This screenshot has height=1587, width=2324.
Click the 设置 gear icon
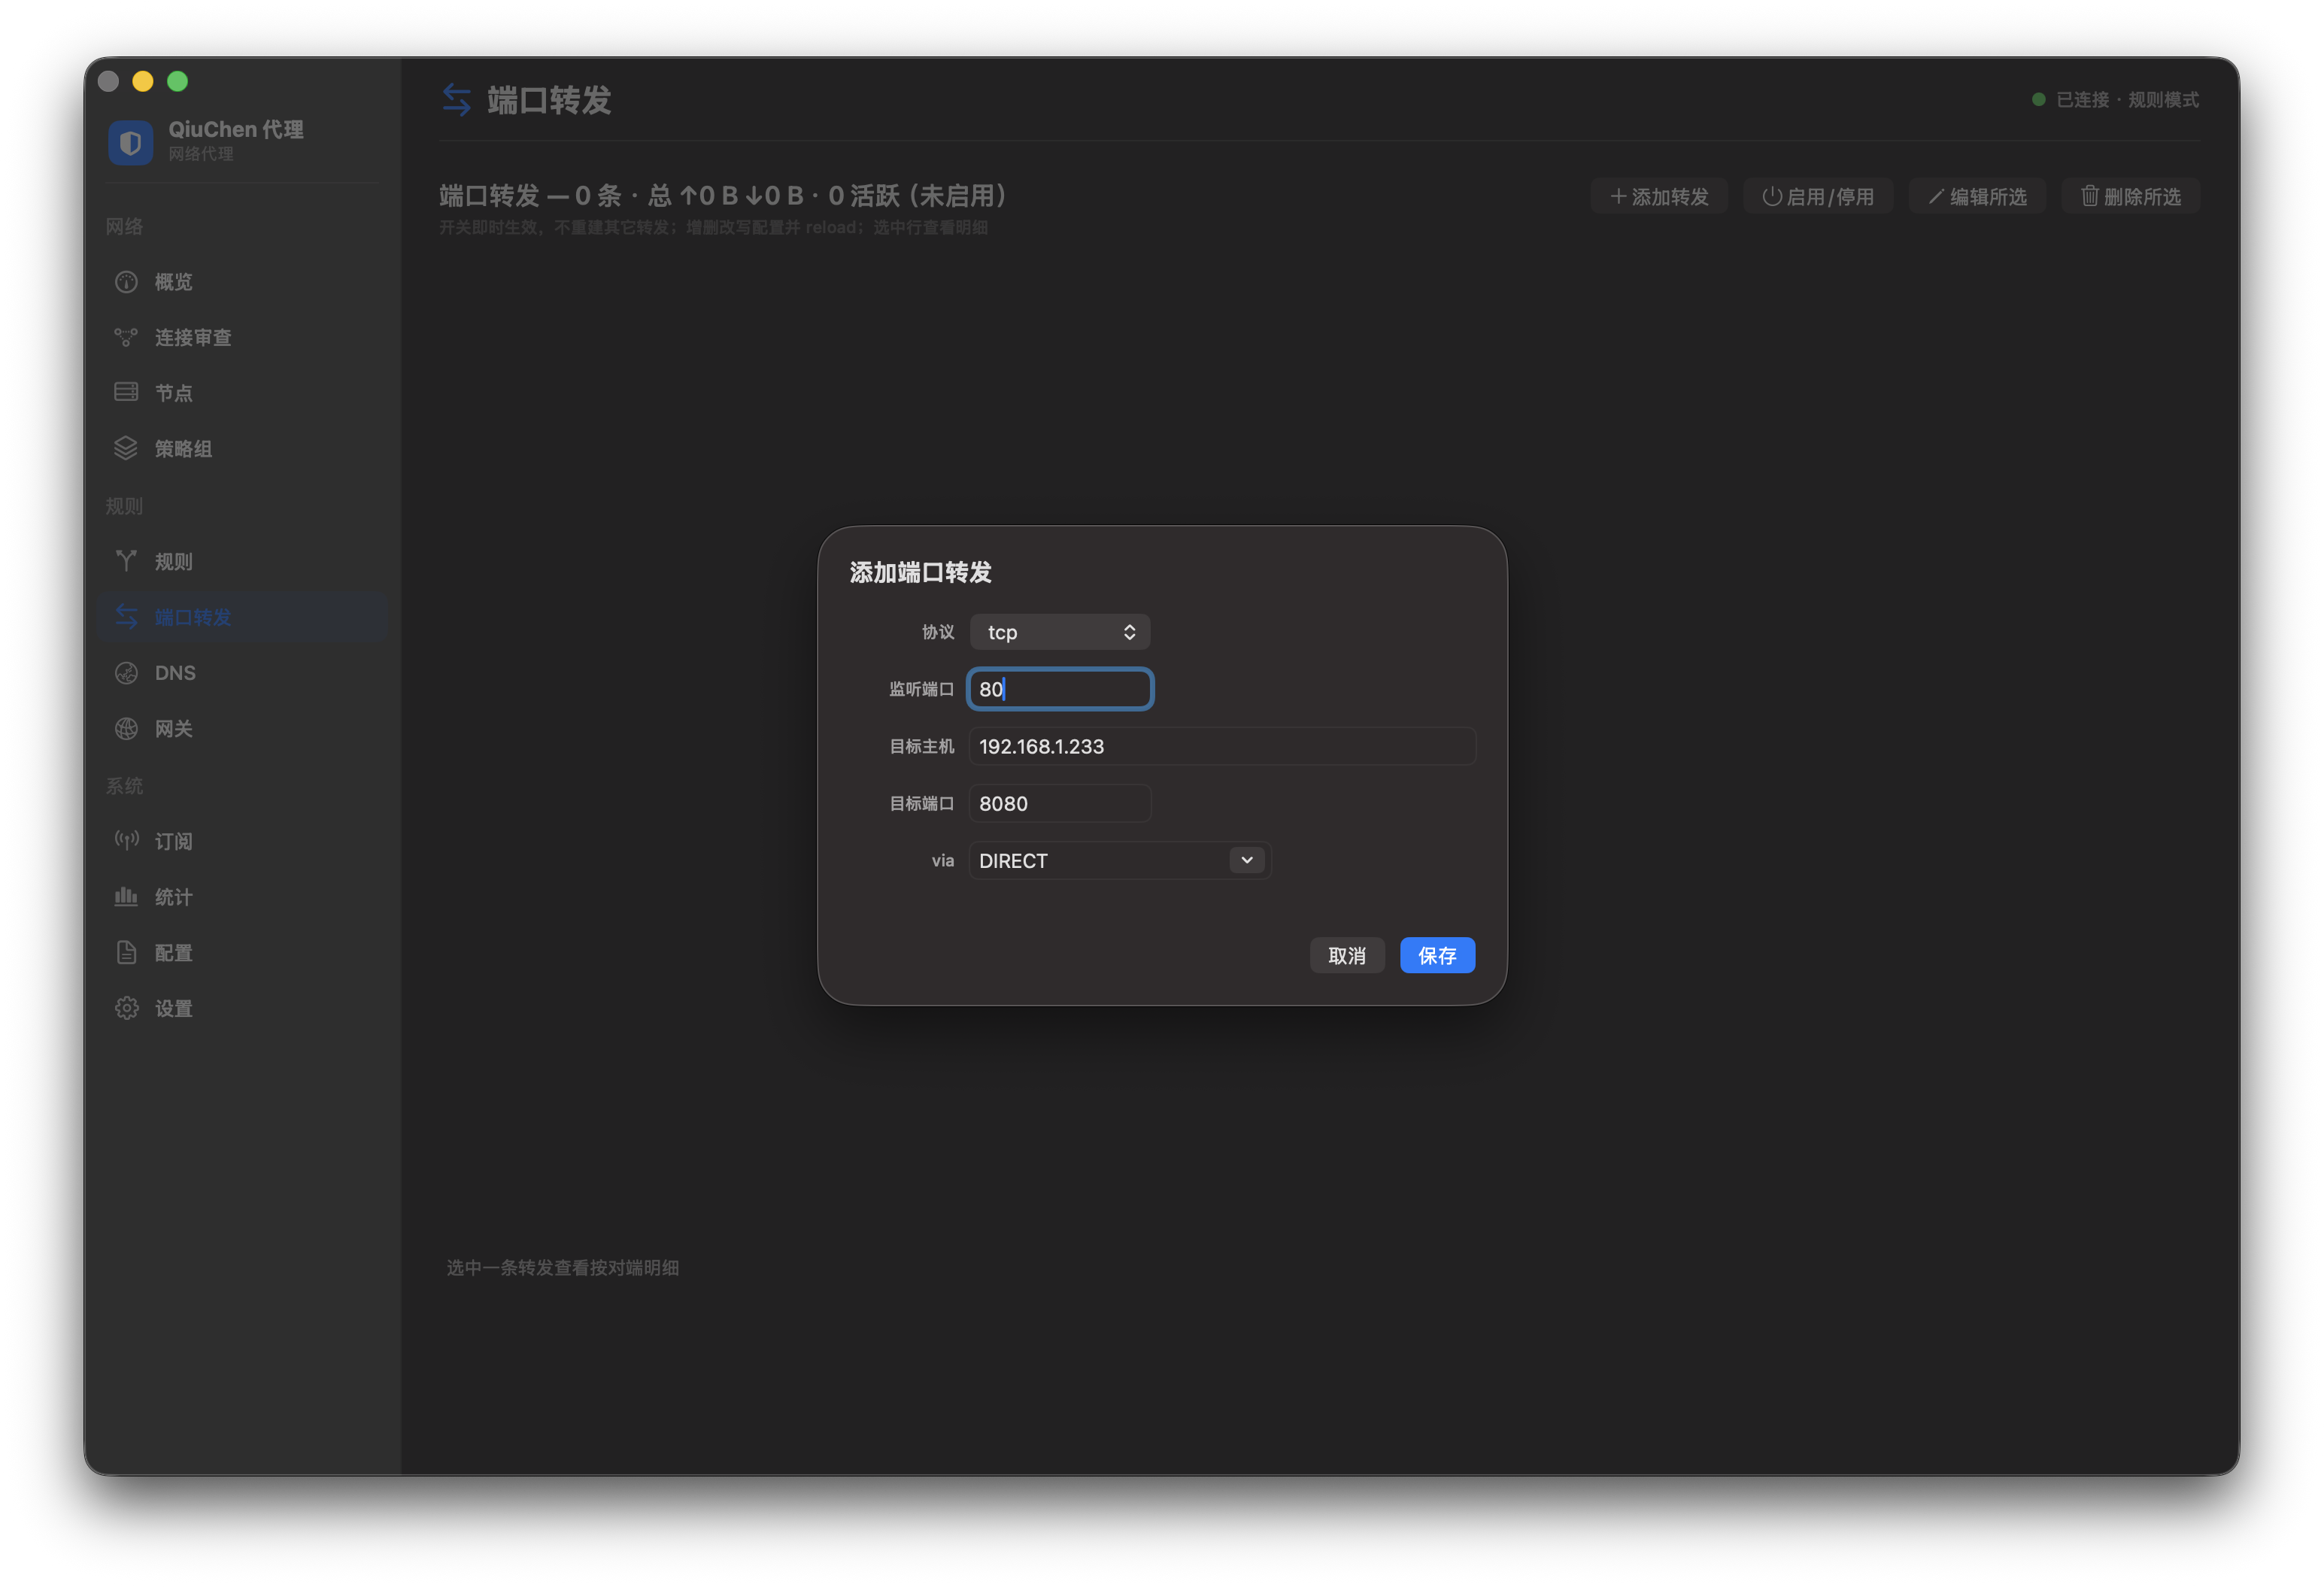[x=126, y=1008]
